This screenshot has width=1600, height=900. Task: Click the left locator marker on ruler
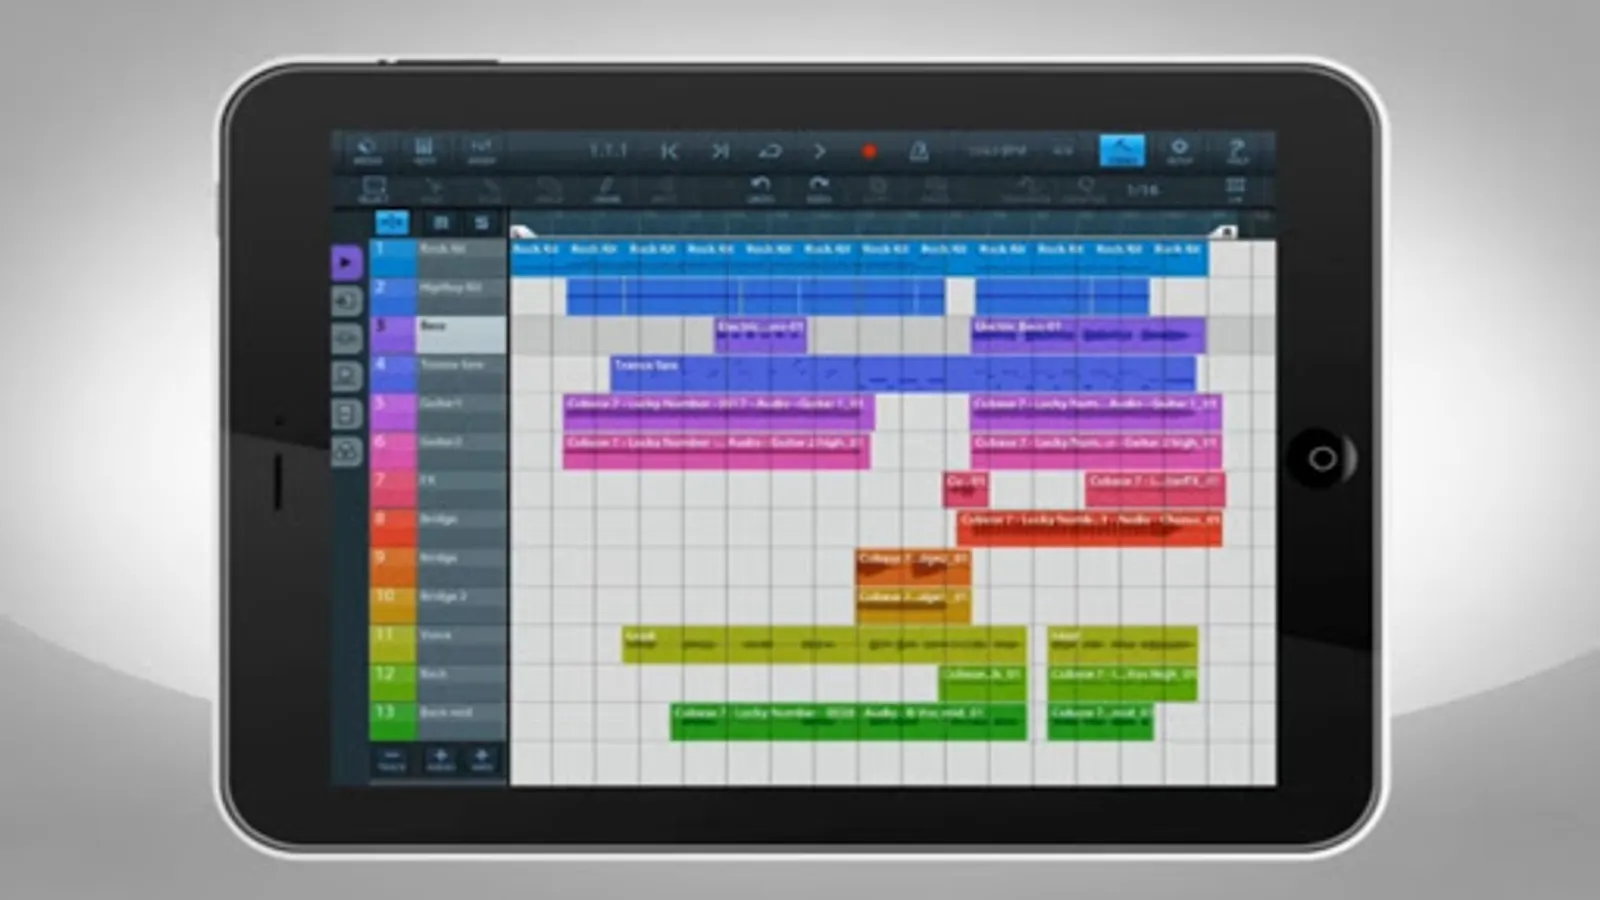521,232
